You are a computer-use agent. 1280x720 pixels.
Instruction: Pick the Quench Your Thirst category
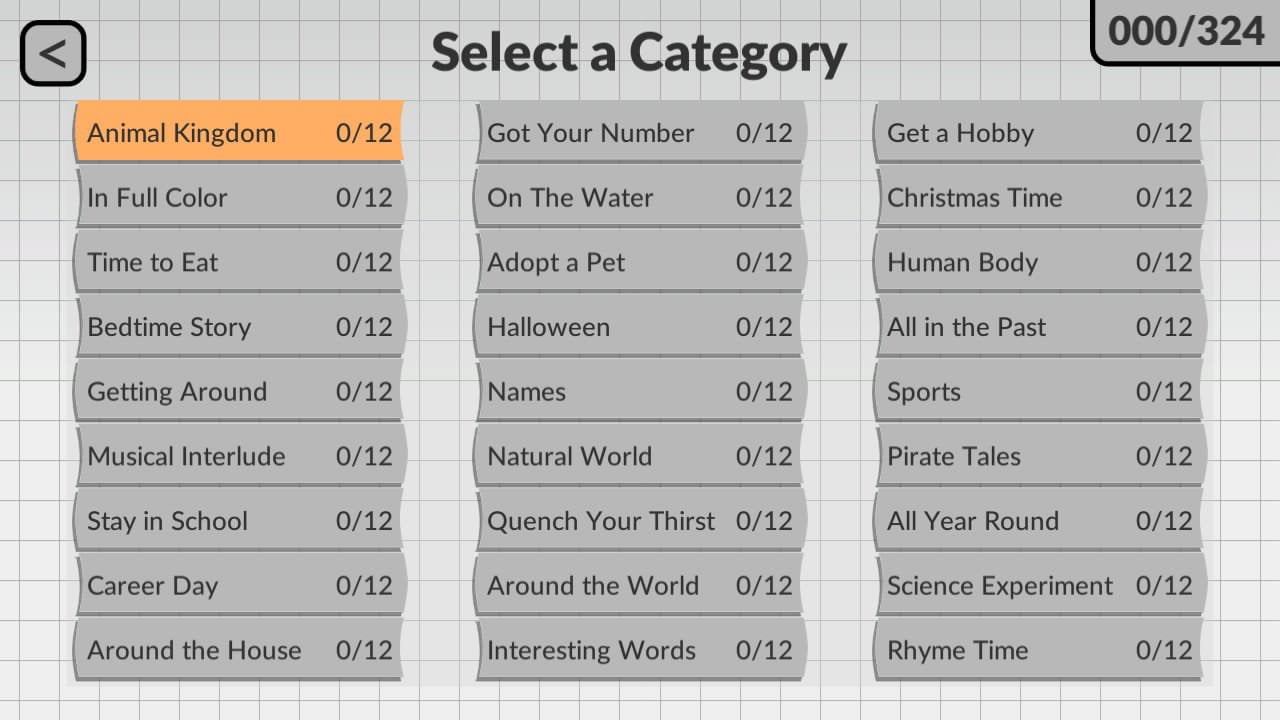click(639, 521)
